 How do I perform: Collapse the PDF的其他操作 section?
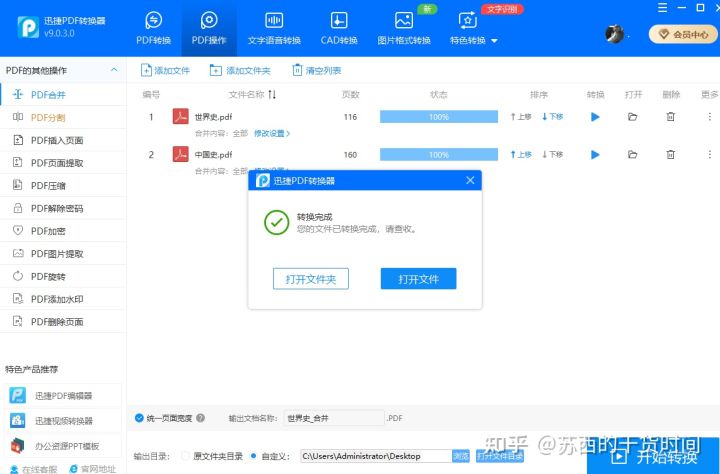(114, 70)
